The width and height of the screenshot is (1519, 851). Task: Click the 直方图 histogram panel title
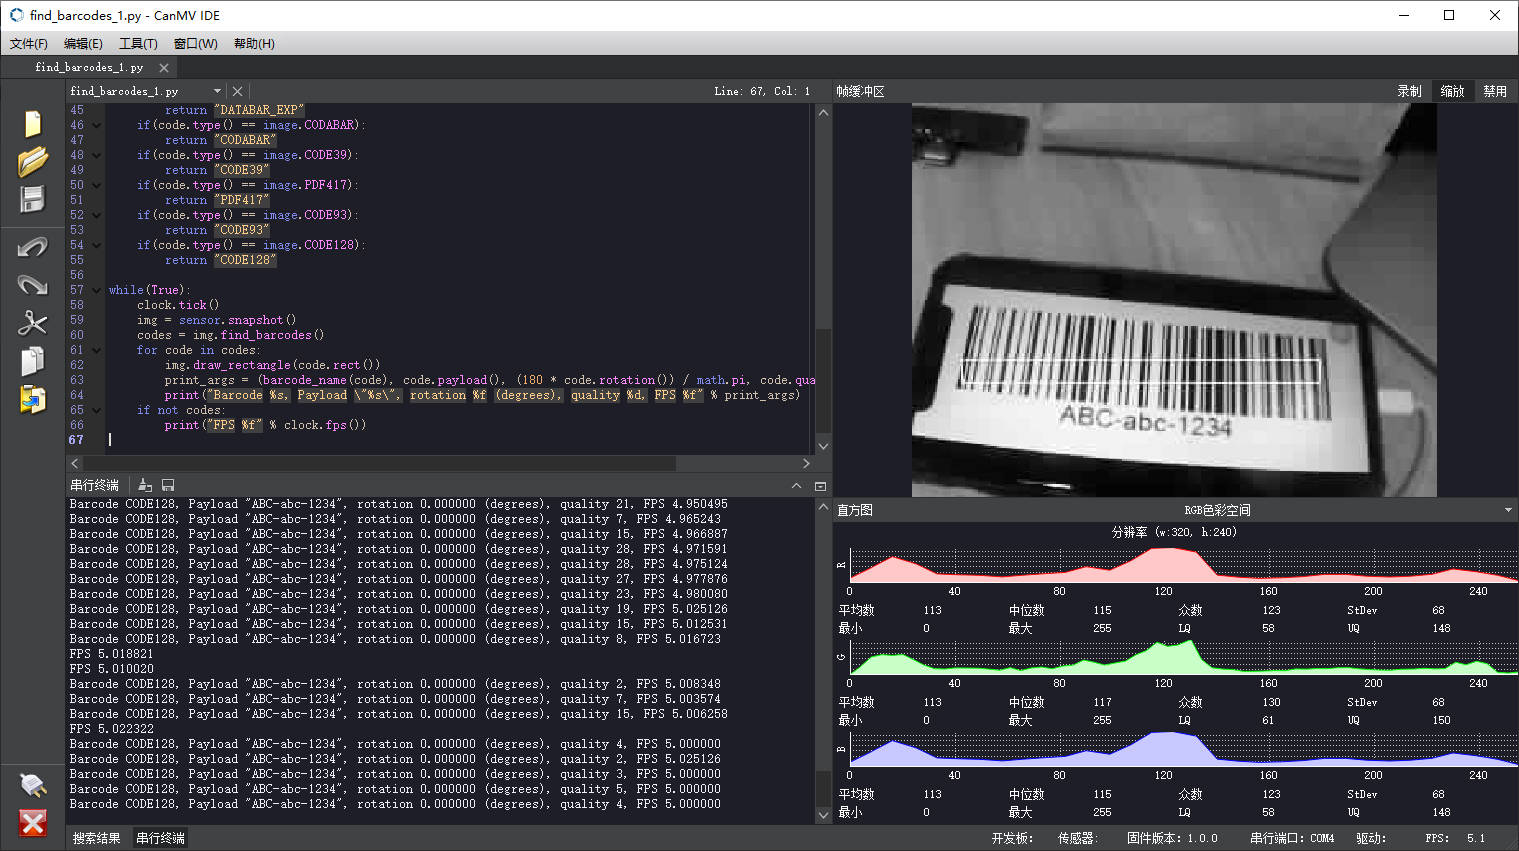coord(855,510)
